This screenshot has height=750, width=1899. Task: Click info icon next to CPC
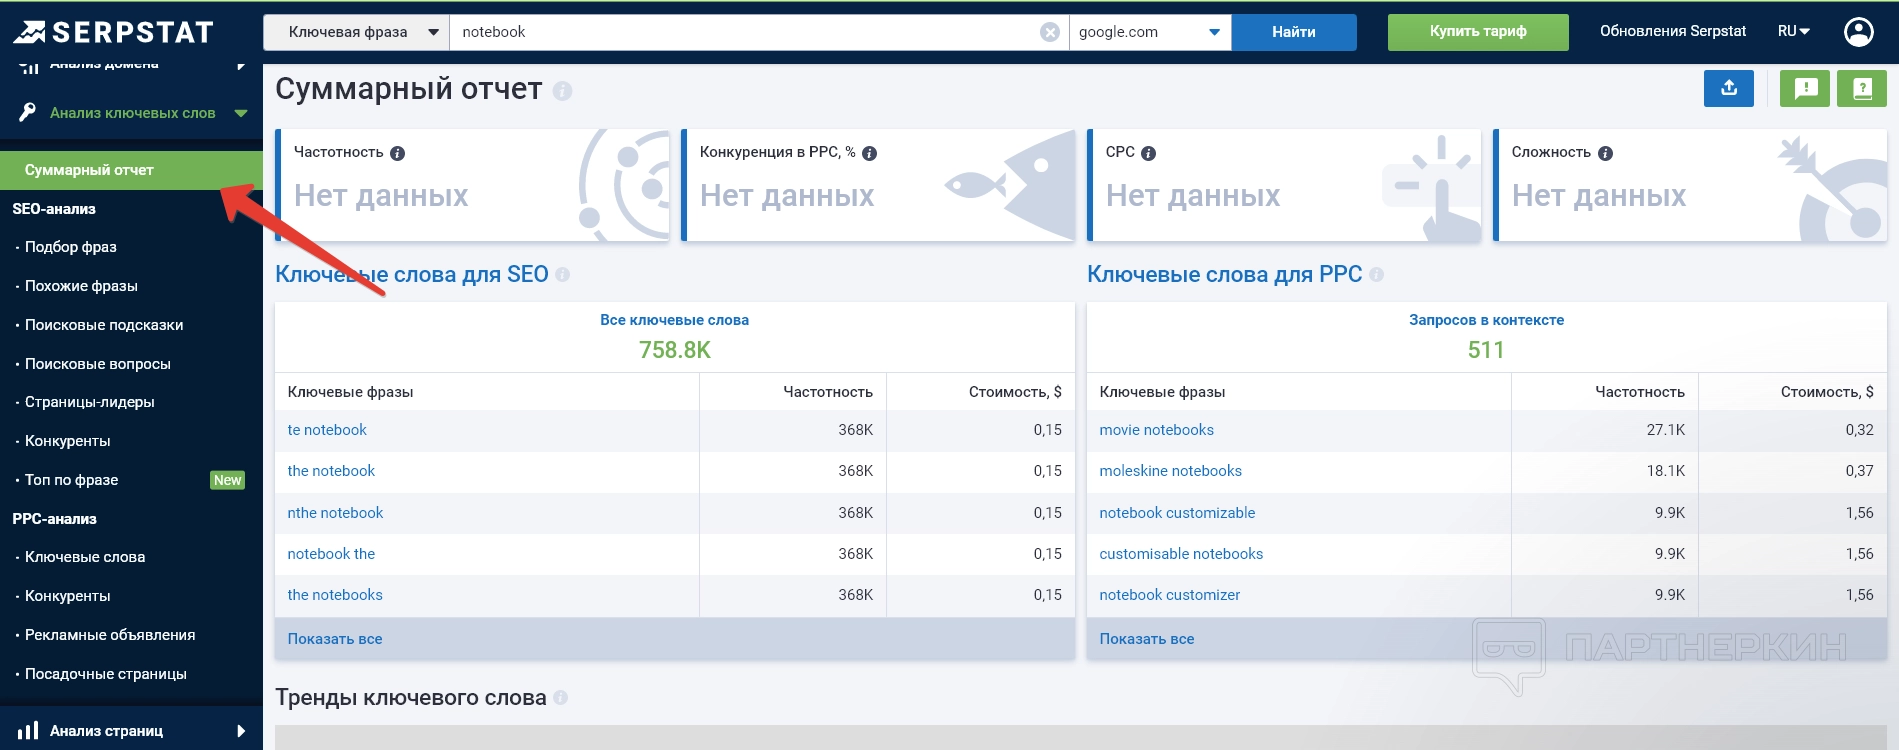[1148, 153]
